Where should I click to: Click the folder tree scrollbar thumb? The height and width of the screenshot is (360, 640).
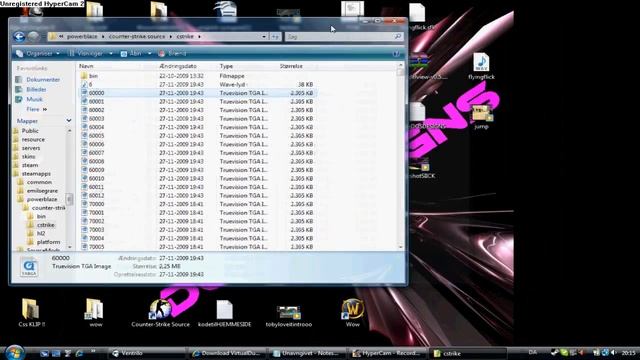coord(69,199)
